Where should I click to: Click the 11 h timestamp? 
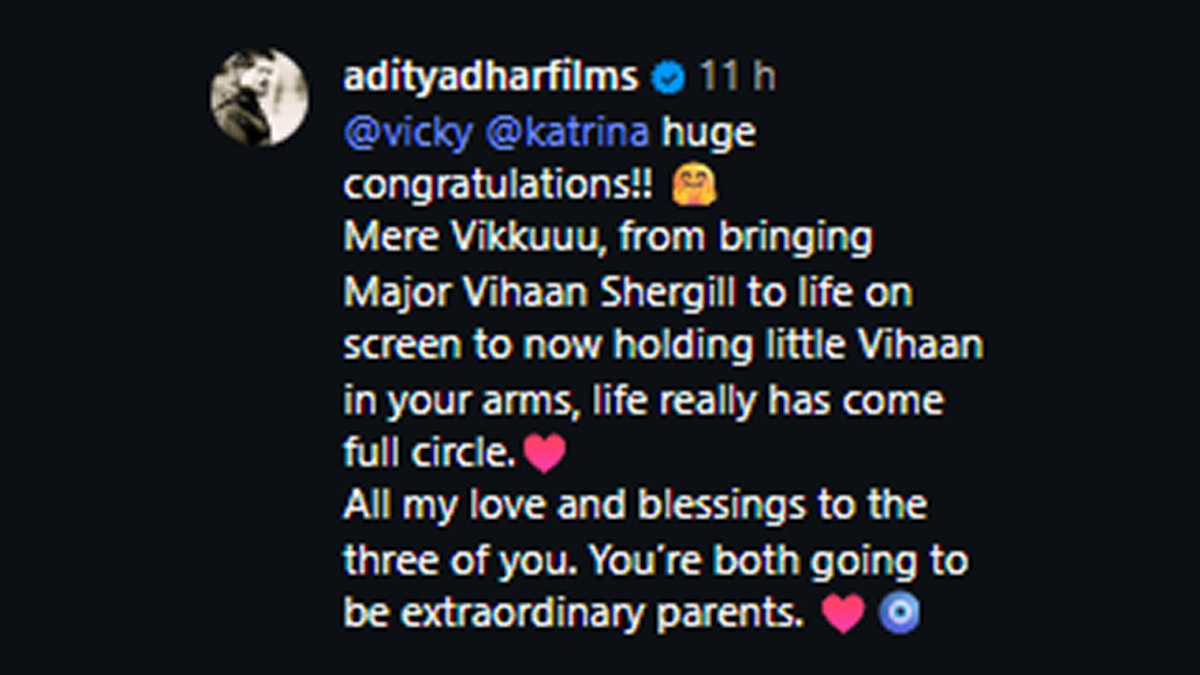pyautogui.click(x=736, y=77)
